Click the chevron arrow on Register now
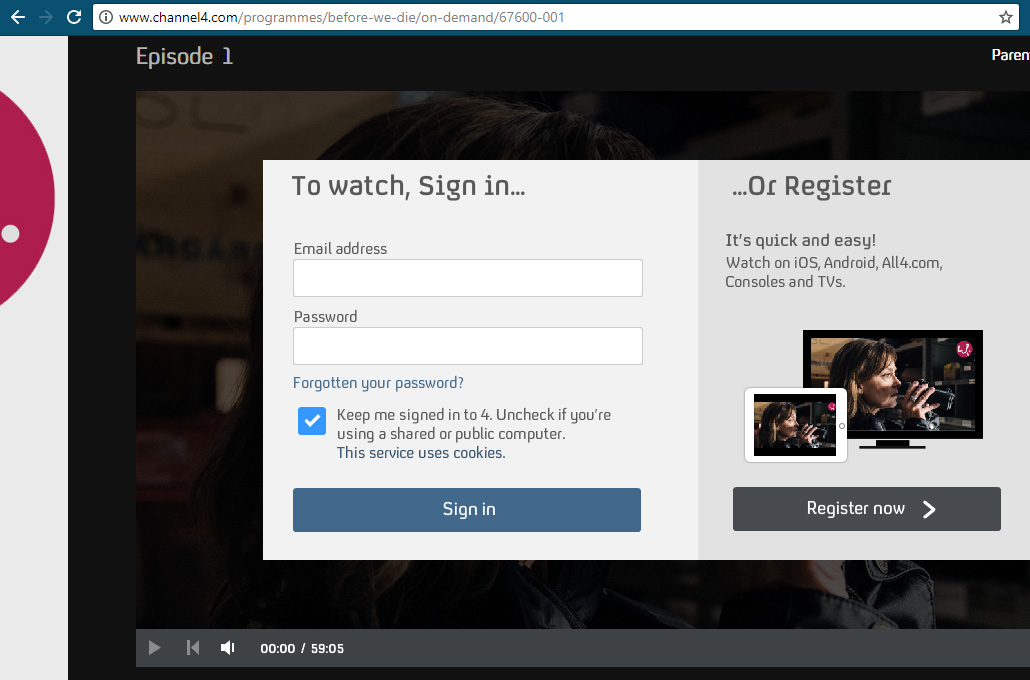The width and height of the screenshot is (1030, 680). (x=929, y=508)
